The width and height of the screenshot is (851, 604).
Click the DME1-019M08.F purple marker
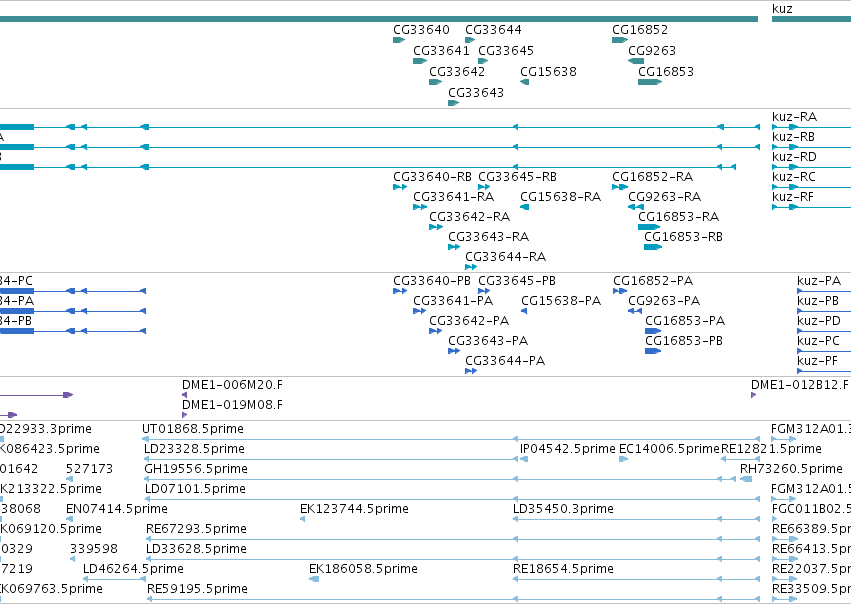185,415
